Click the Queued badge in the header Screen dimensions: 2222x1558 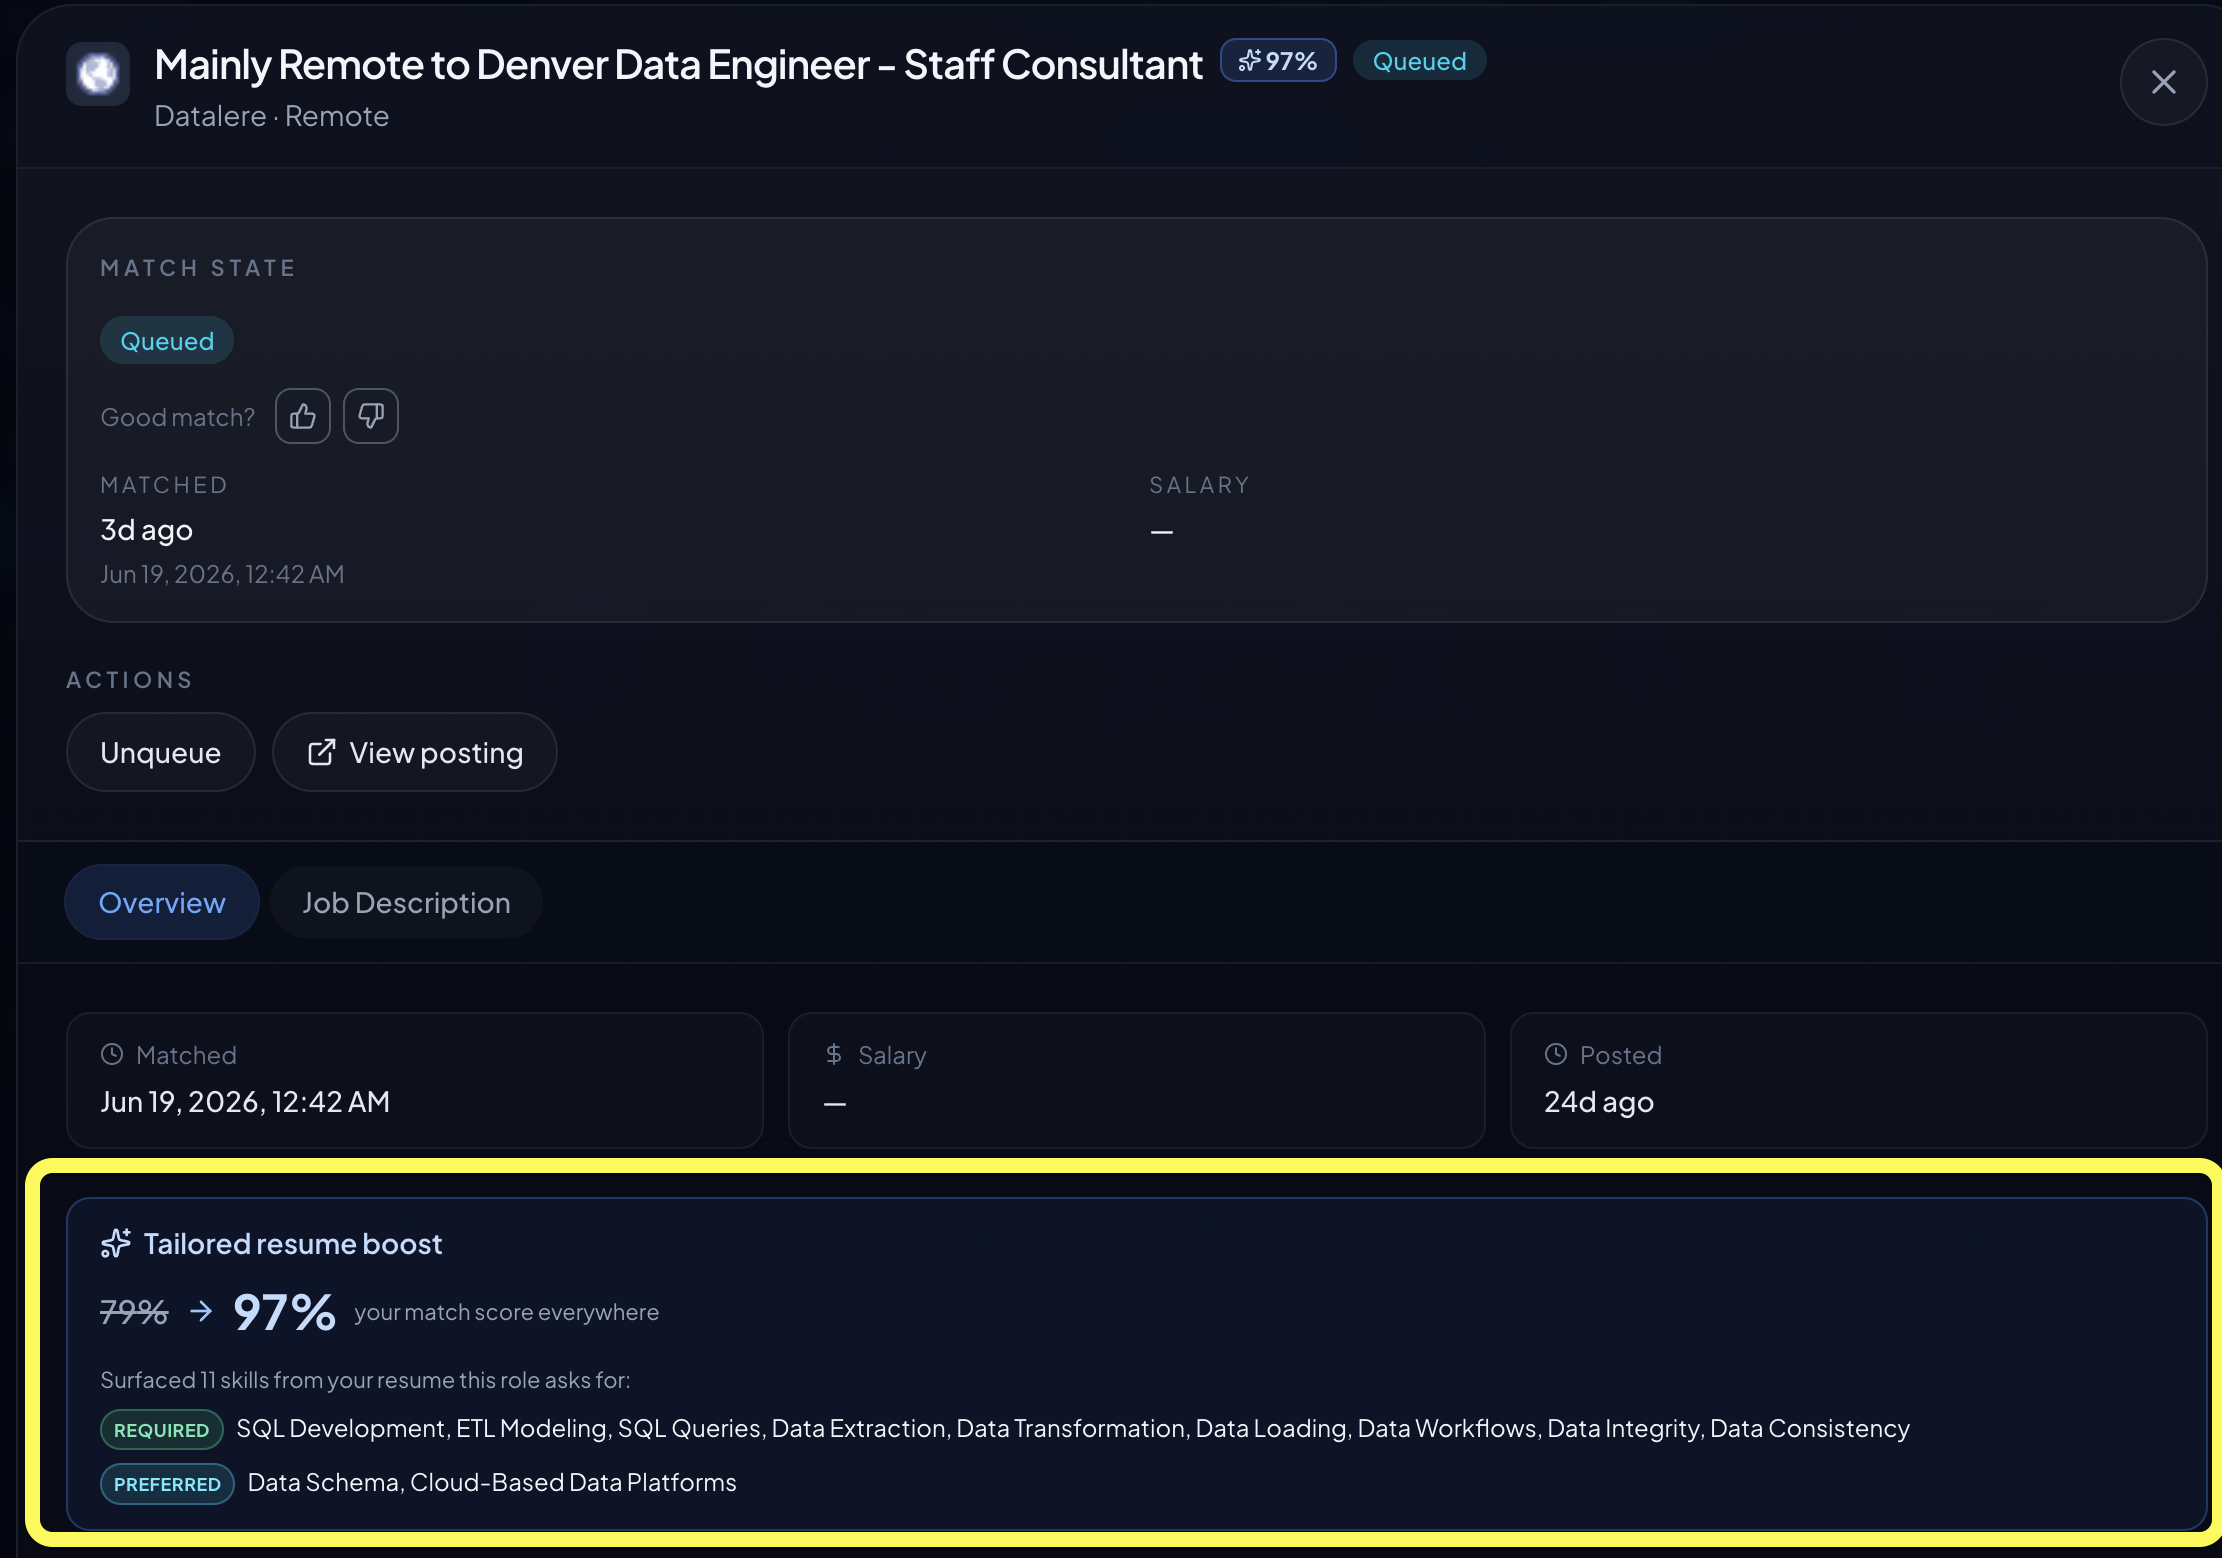[x=1419, y=61]
